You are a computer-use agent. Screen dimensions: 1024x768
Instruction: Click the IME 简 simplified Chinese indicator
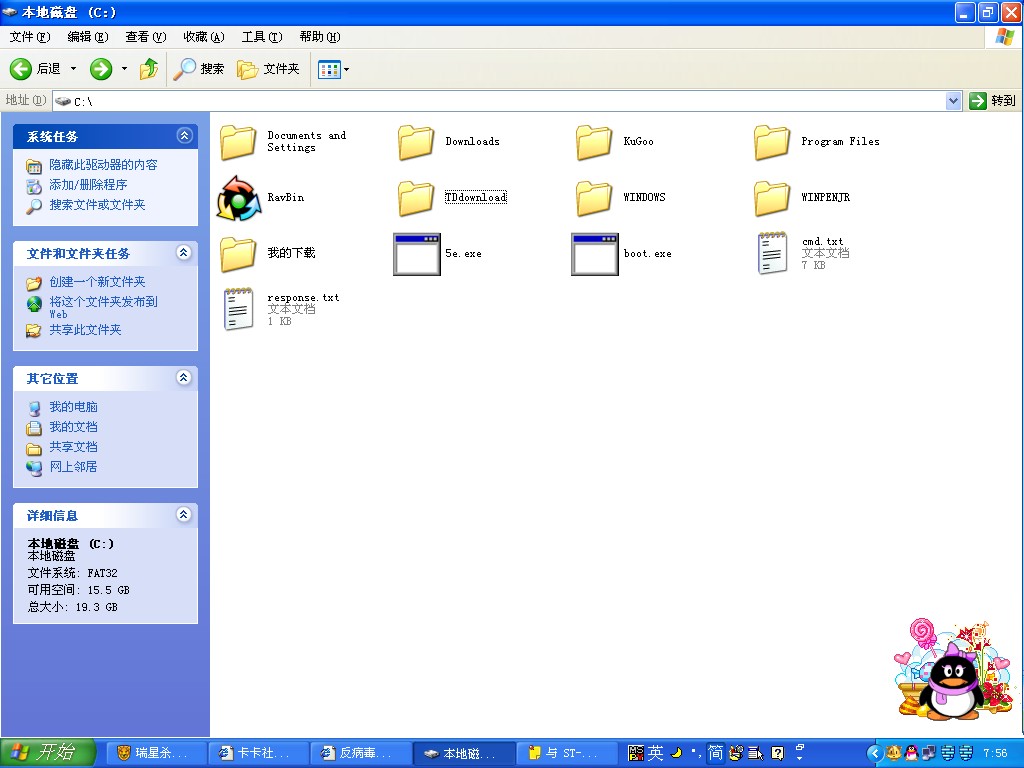pyautogui.click(x=715, y=753)
